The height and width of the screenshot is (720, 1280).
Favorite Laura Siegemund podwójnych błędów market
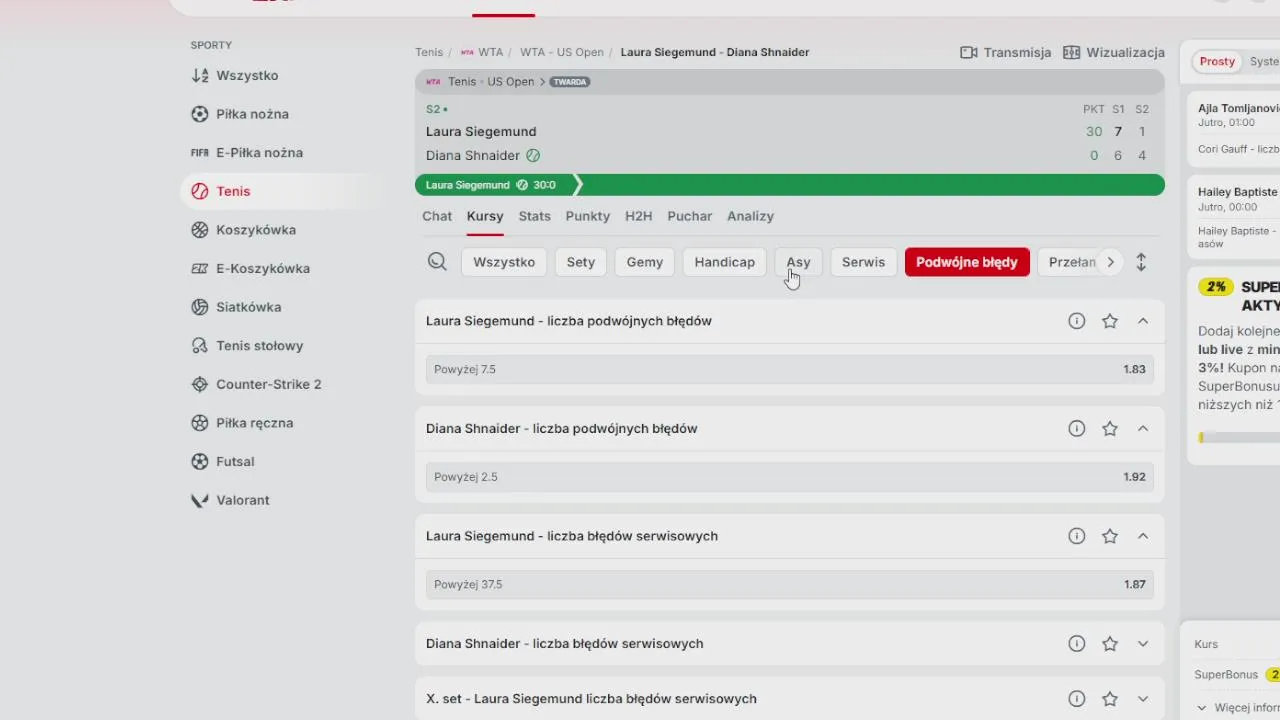(1110, 321)
